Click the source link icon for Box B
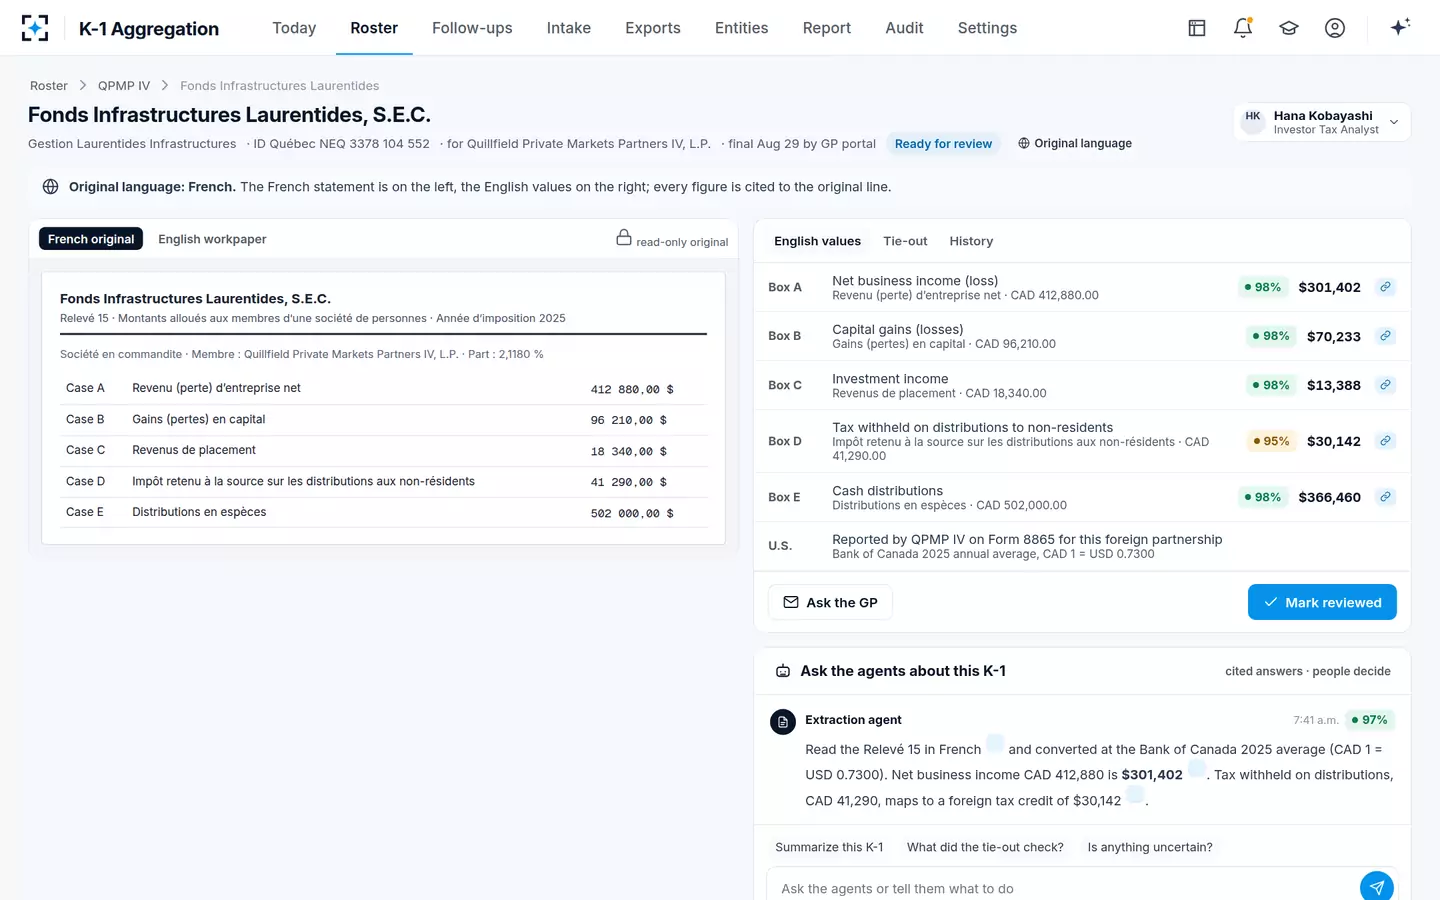Image resolution: width=1440 pixels, height=900 pixels. point(1385,336)
